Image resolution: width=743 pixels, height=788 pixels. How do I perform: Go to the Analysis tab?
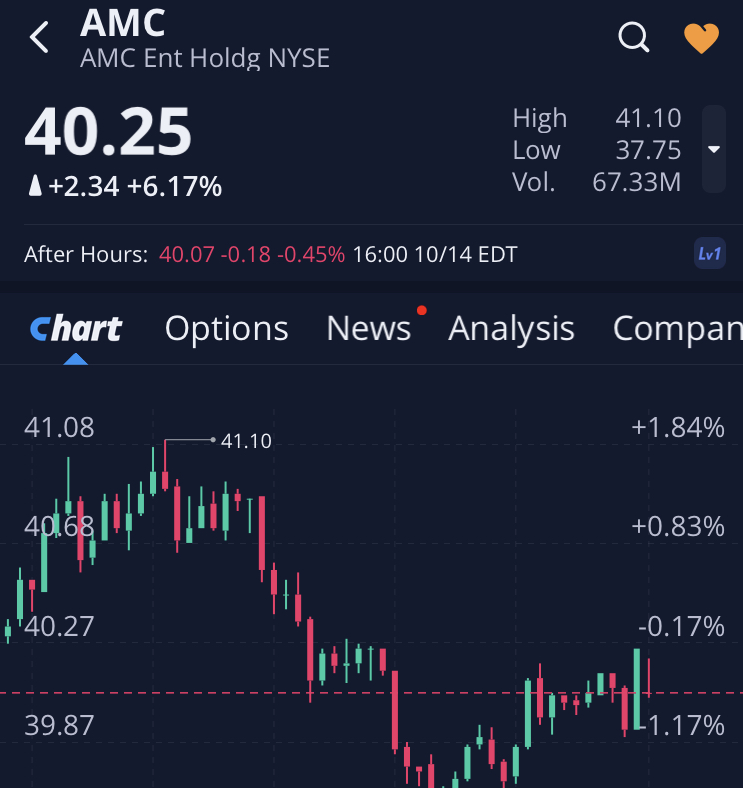click(x=511, y=328)
